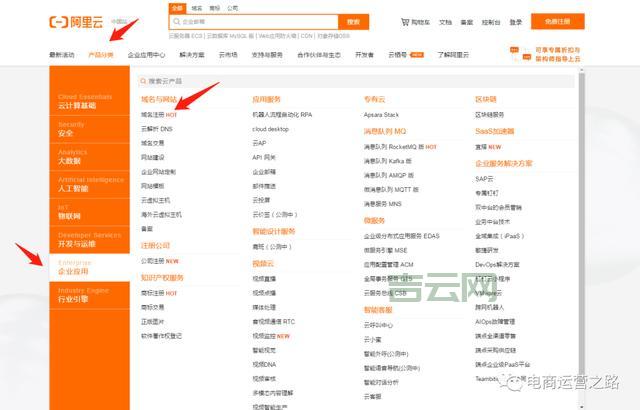Select the 企业应用 Enterprise category
This screenshot has width=640, height=410.
coord(89,268)
